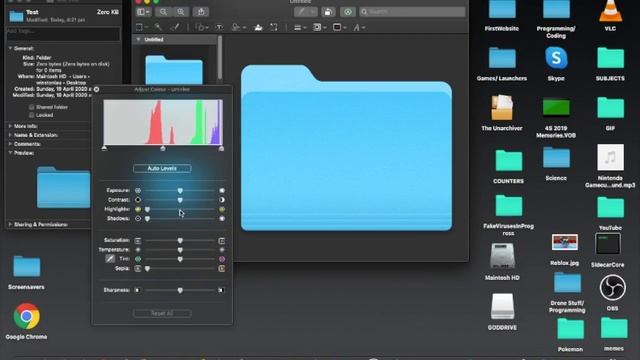The width and height of the screenshot is (640, 360).
Task: Open the Shape Style line thickness dropdown
Action: (x=299, y=27)
